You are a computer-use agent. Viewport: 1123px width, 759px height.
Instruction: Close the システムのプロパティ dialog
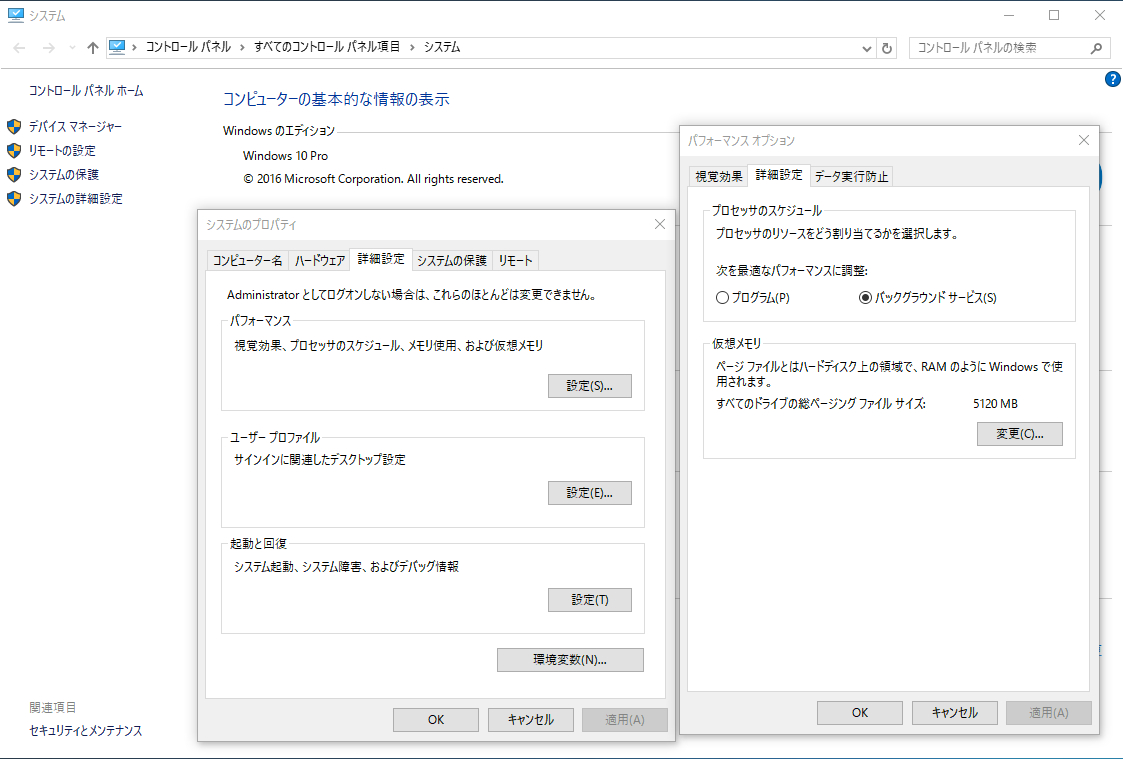click(660, 225)
